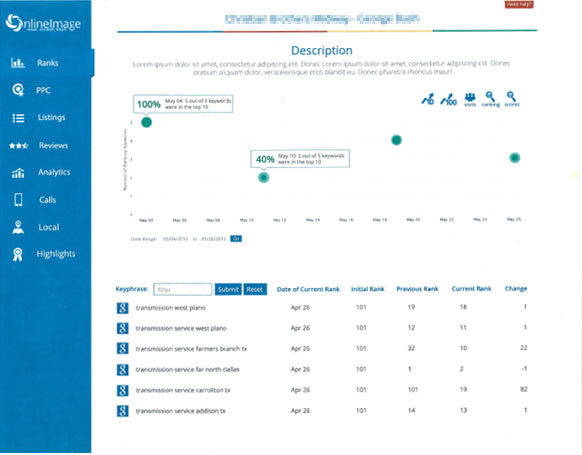Select the ranking magnifier icon
The width and height of the screenshot is (582, 455).
click(x=491, y=99)
